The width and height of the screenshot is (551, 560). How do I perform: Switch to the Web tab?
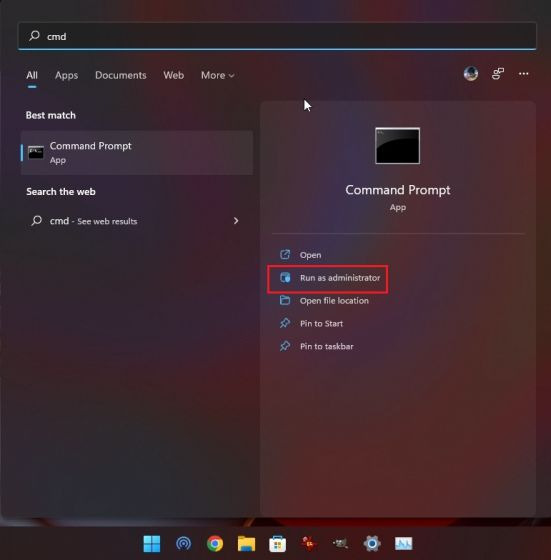[x=174, y=75]
